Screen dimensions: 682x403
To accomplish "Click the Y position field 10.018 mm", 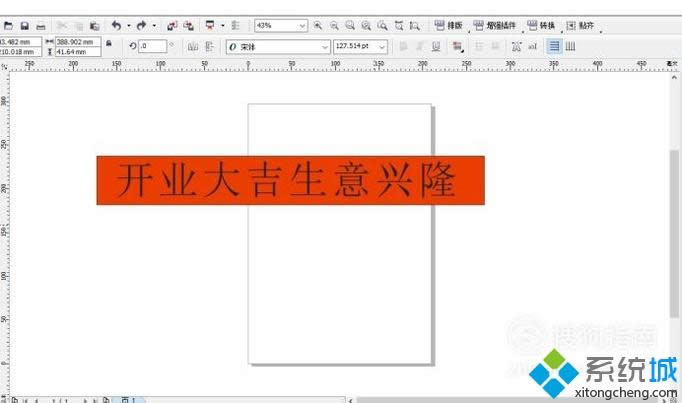I will pos(20,52).
